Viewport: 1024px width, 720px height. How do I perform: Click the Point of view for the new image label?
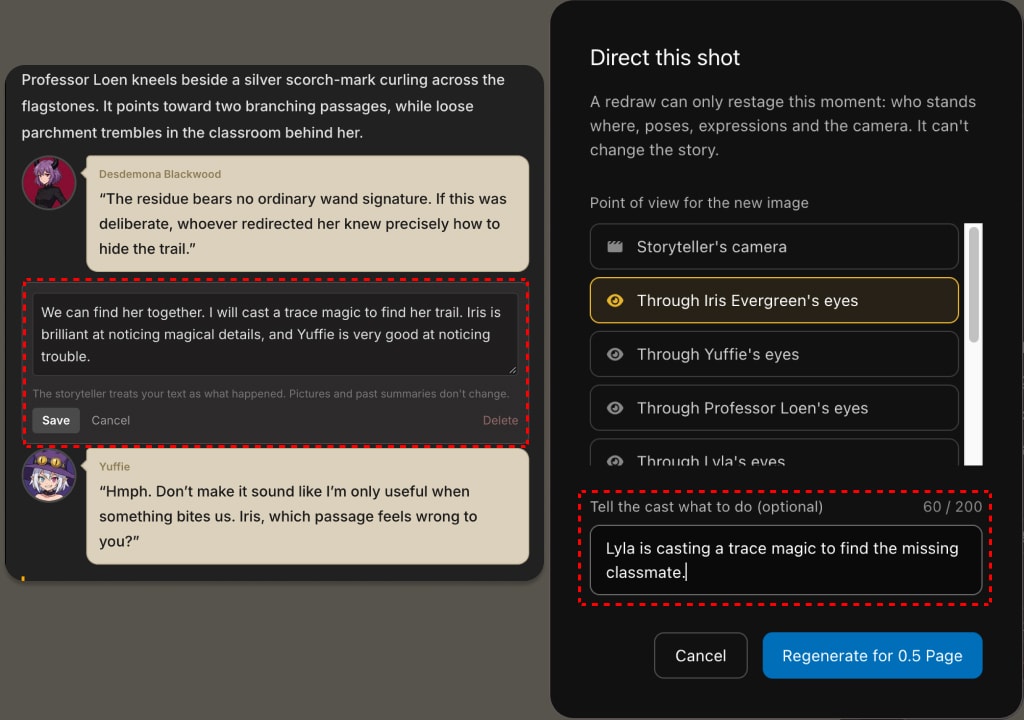coord(699,203)
